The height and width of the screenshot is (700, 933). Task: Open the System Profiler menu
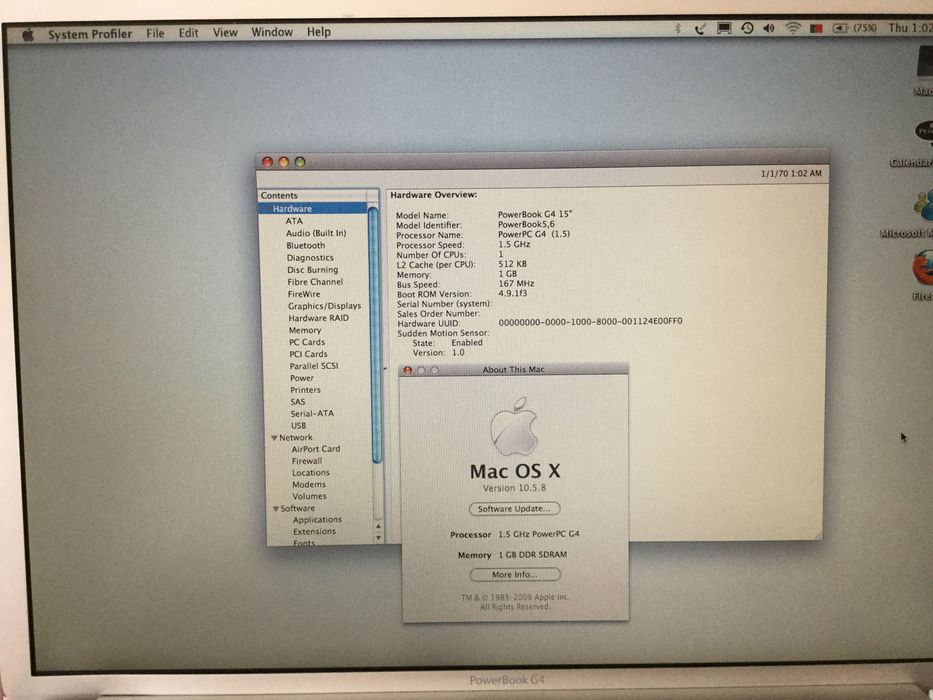[90, 34]
